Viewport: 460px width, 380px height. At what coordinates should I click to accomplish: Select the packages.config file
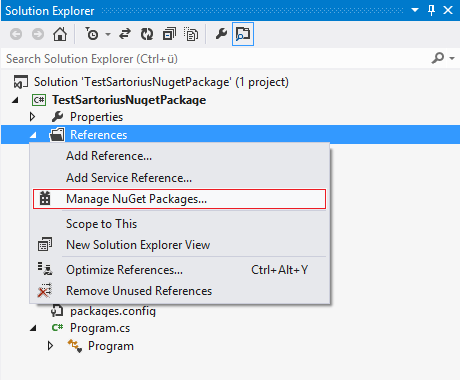click(113, 311)
